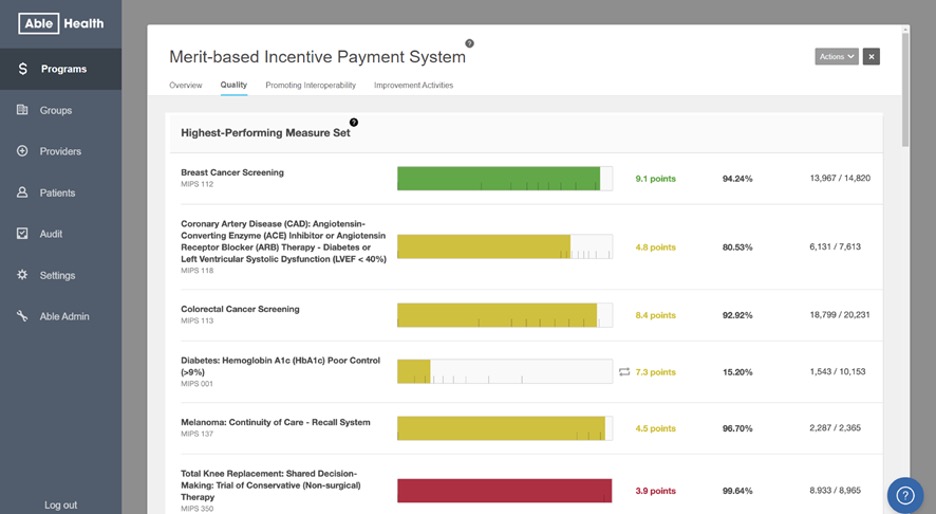936x514 pixels.
Task: Click the MIPS 118 identifier
Action: [197, 270]
